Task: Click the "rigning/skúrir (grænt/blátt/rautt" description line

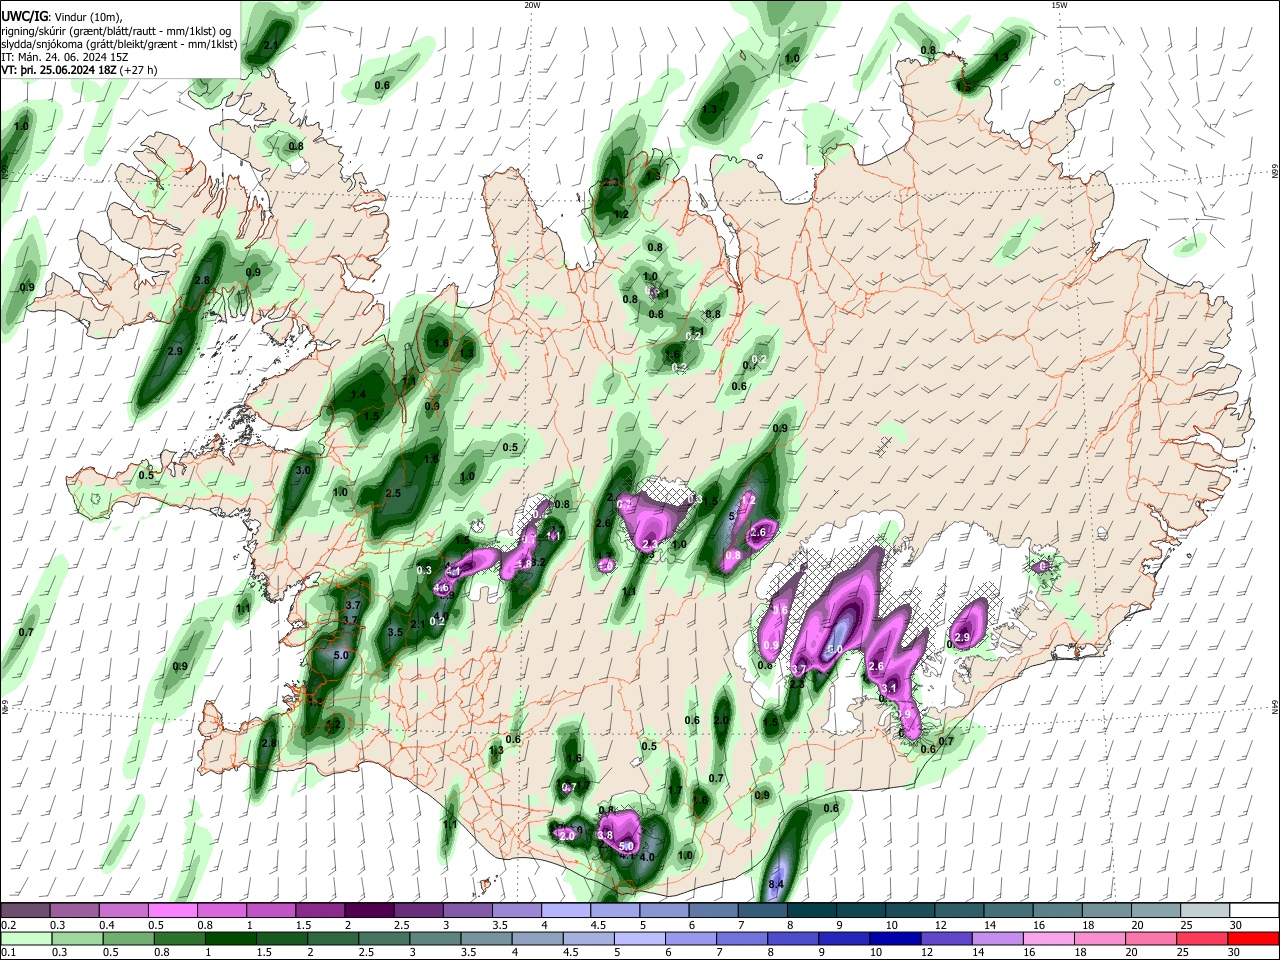Action: click(x=117, y=31)
